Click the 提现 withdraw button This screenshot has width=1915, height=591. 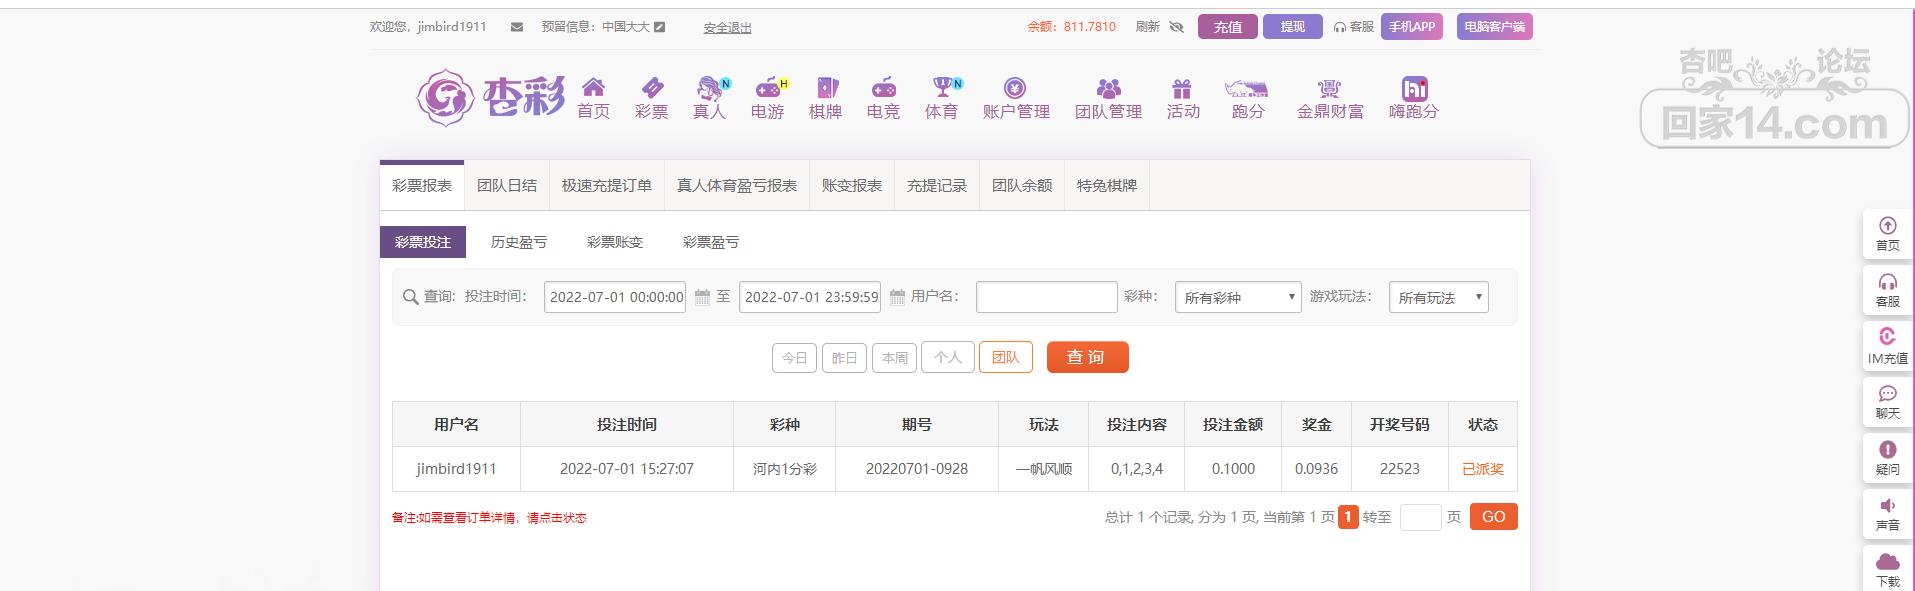(x=1292, y=27)
